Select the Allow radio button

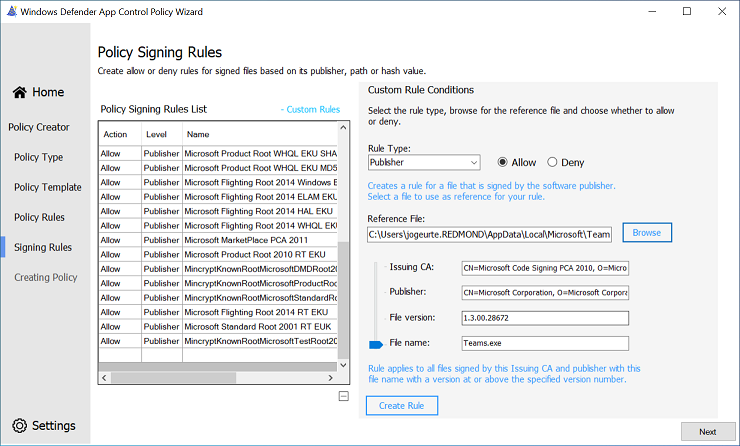tap(503, 162)
